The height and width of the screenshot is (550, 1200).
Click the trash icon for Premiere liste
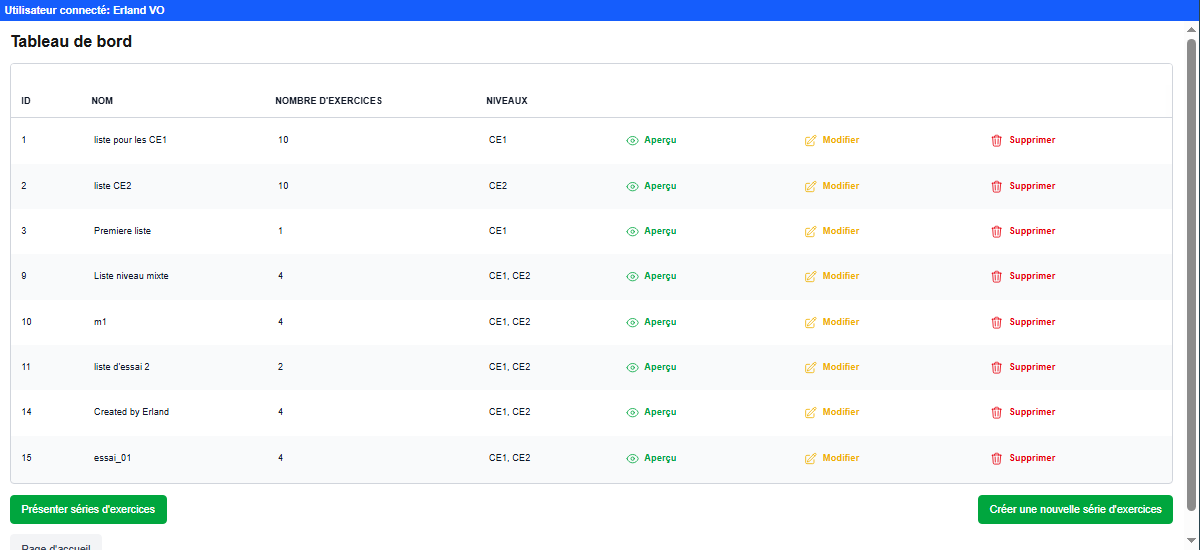(x=996, y=232)
